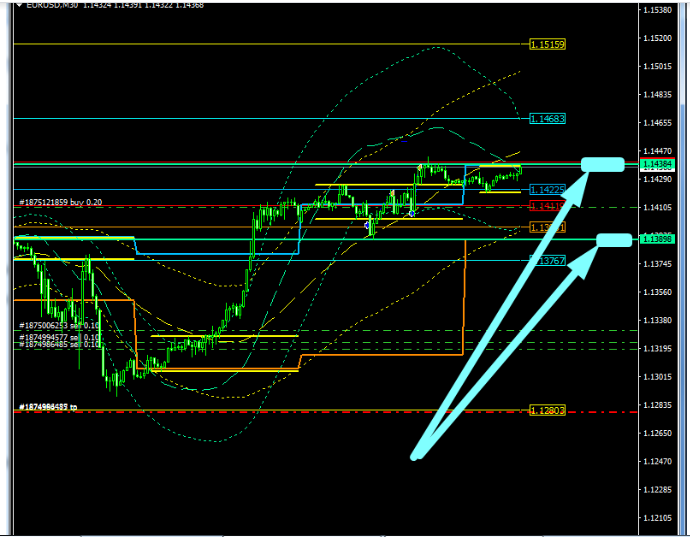Click the 1.15380 value on the price scale
This screenshot has width=690, height=537.
point(657,10)
